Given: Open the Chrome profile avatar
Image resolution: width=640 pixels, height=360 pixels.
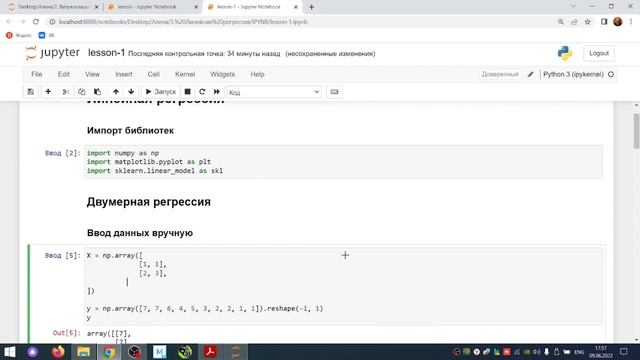Looking at the screenshot, I should point(618,22).
